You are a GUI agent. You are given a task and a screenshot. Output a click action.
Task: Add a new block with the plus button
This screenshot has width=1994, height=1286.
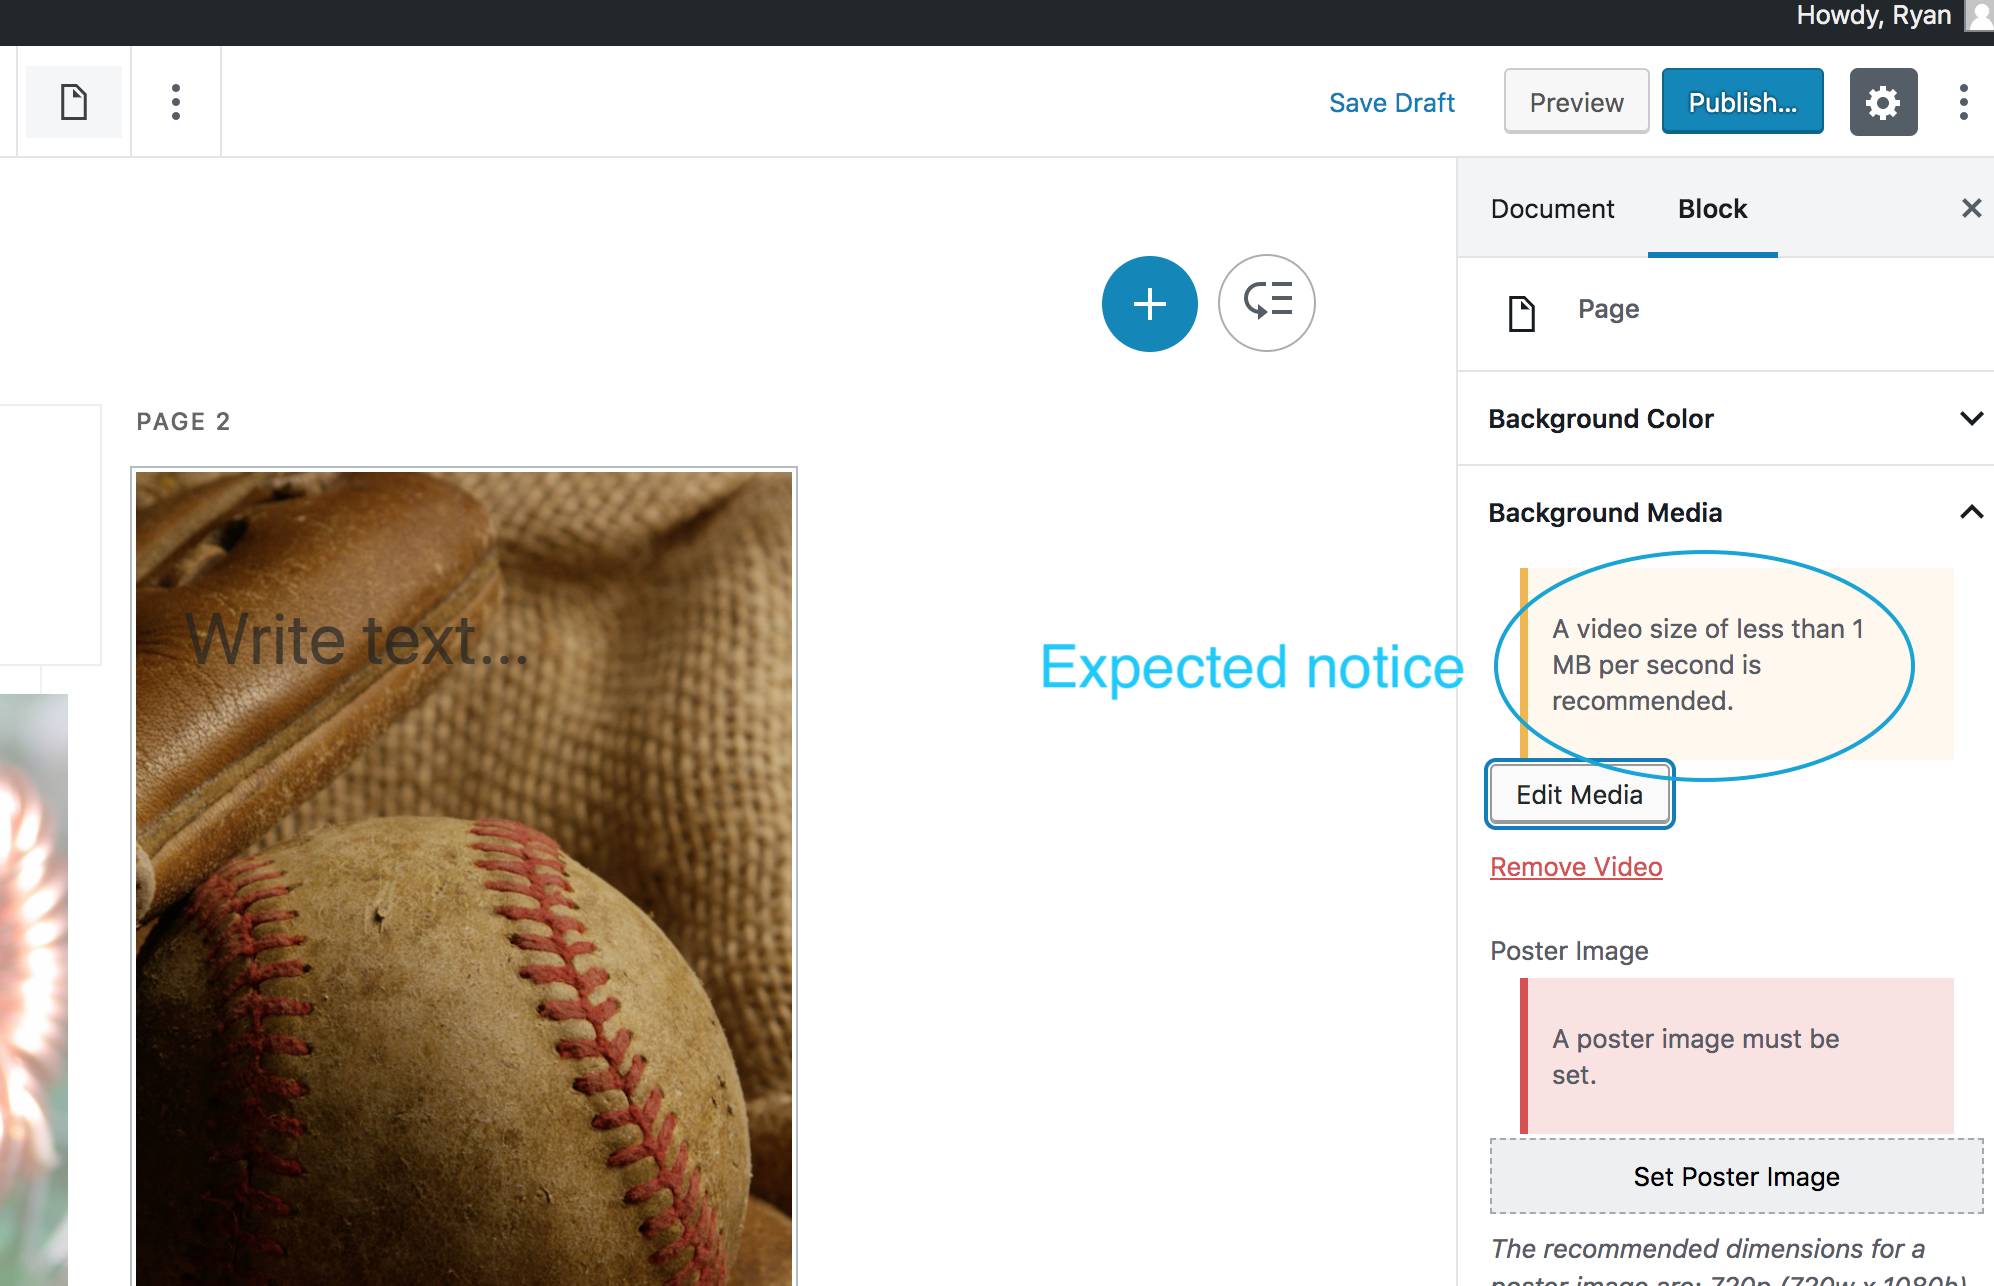click(x=1150, y=304)
